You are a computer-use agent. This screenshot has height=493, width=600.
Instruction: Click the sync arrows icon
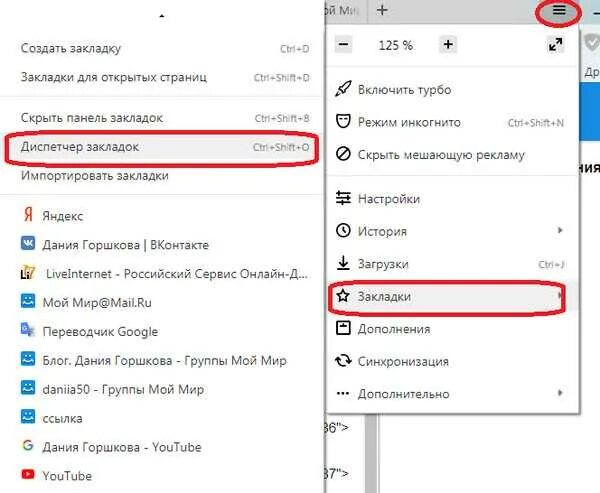(x=343, y=361)
